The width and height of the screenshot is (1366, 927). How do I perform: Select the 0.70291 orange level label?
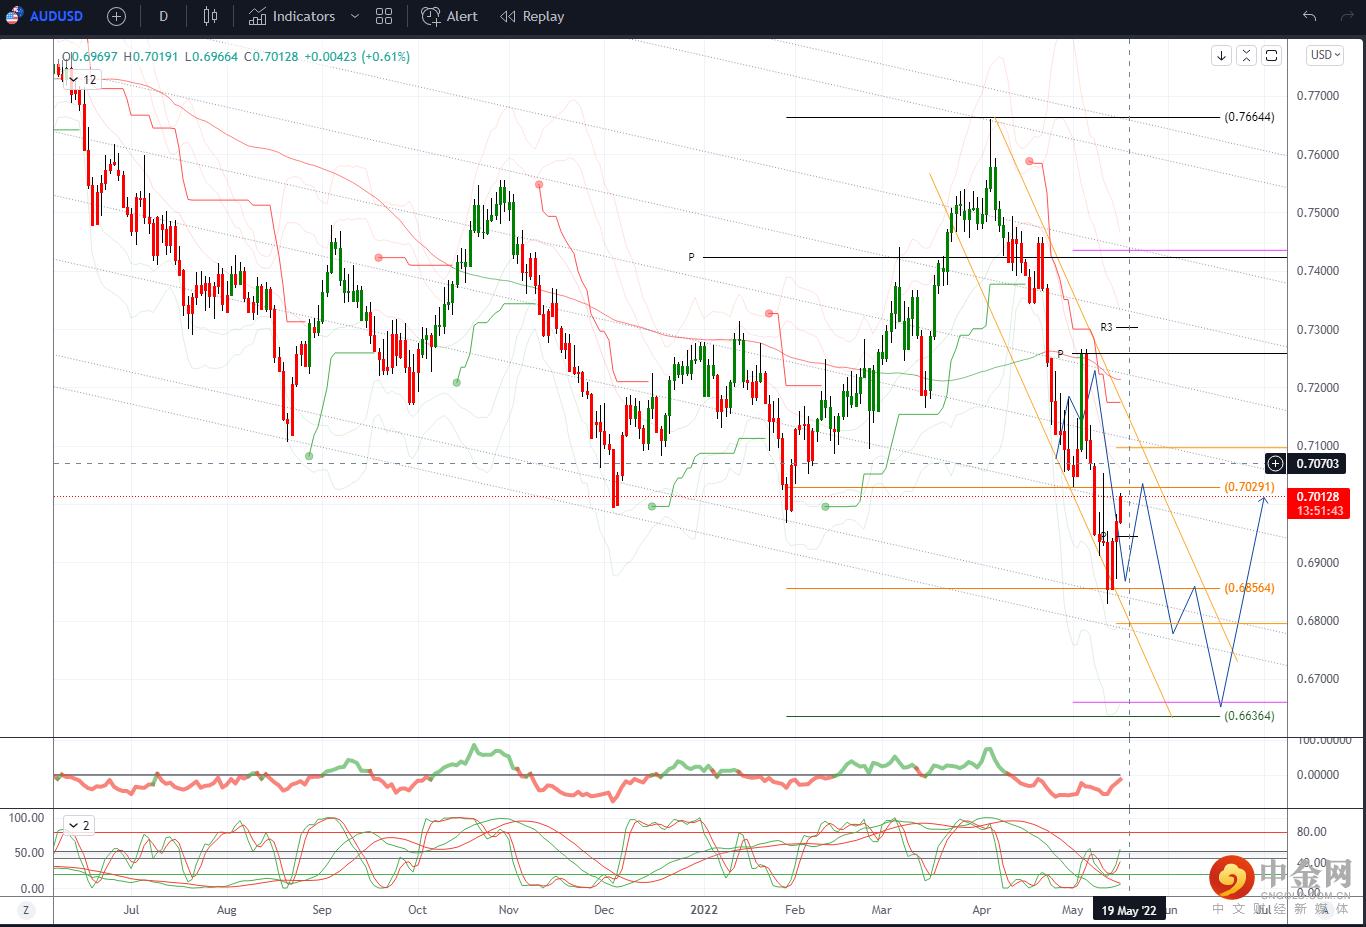(1249, 487)
